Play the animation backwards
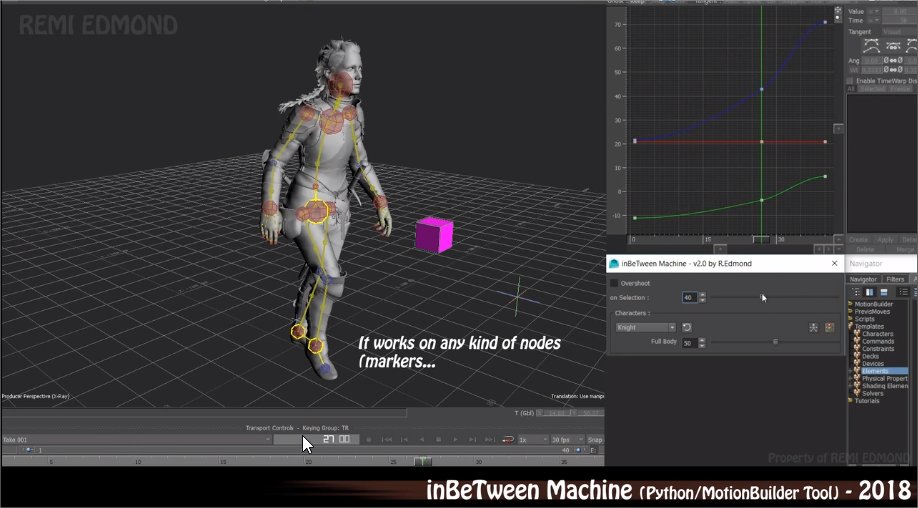This screenshot has width=918, height=508. [422, 440]
